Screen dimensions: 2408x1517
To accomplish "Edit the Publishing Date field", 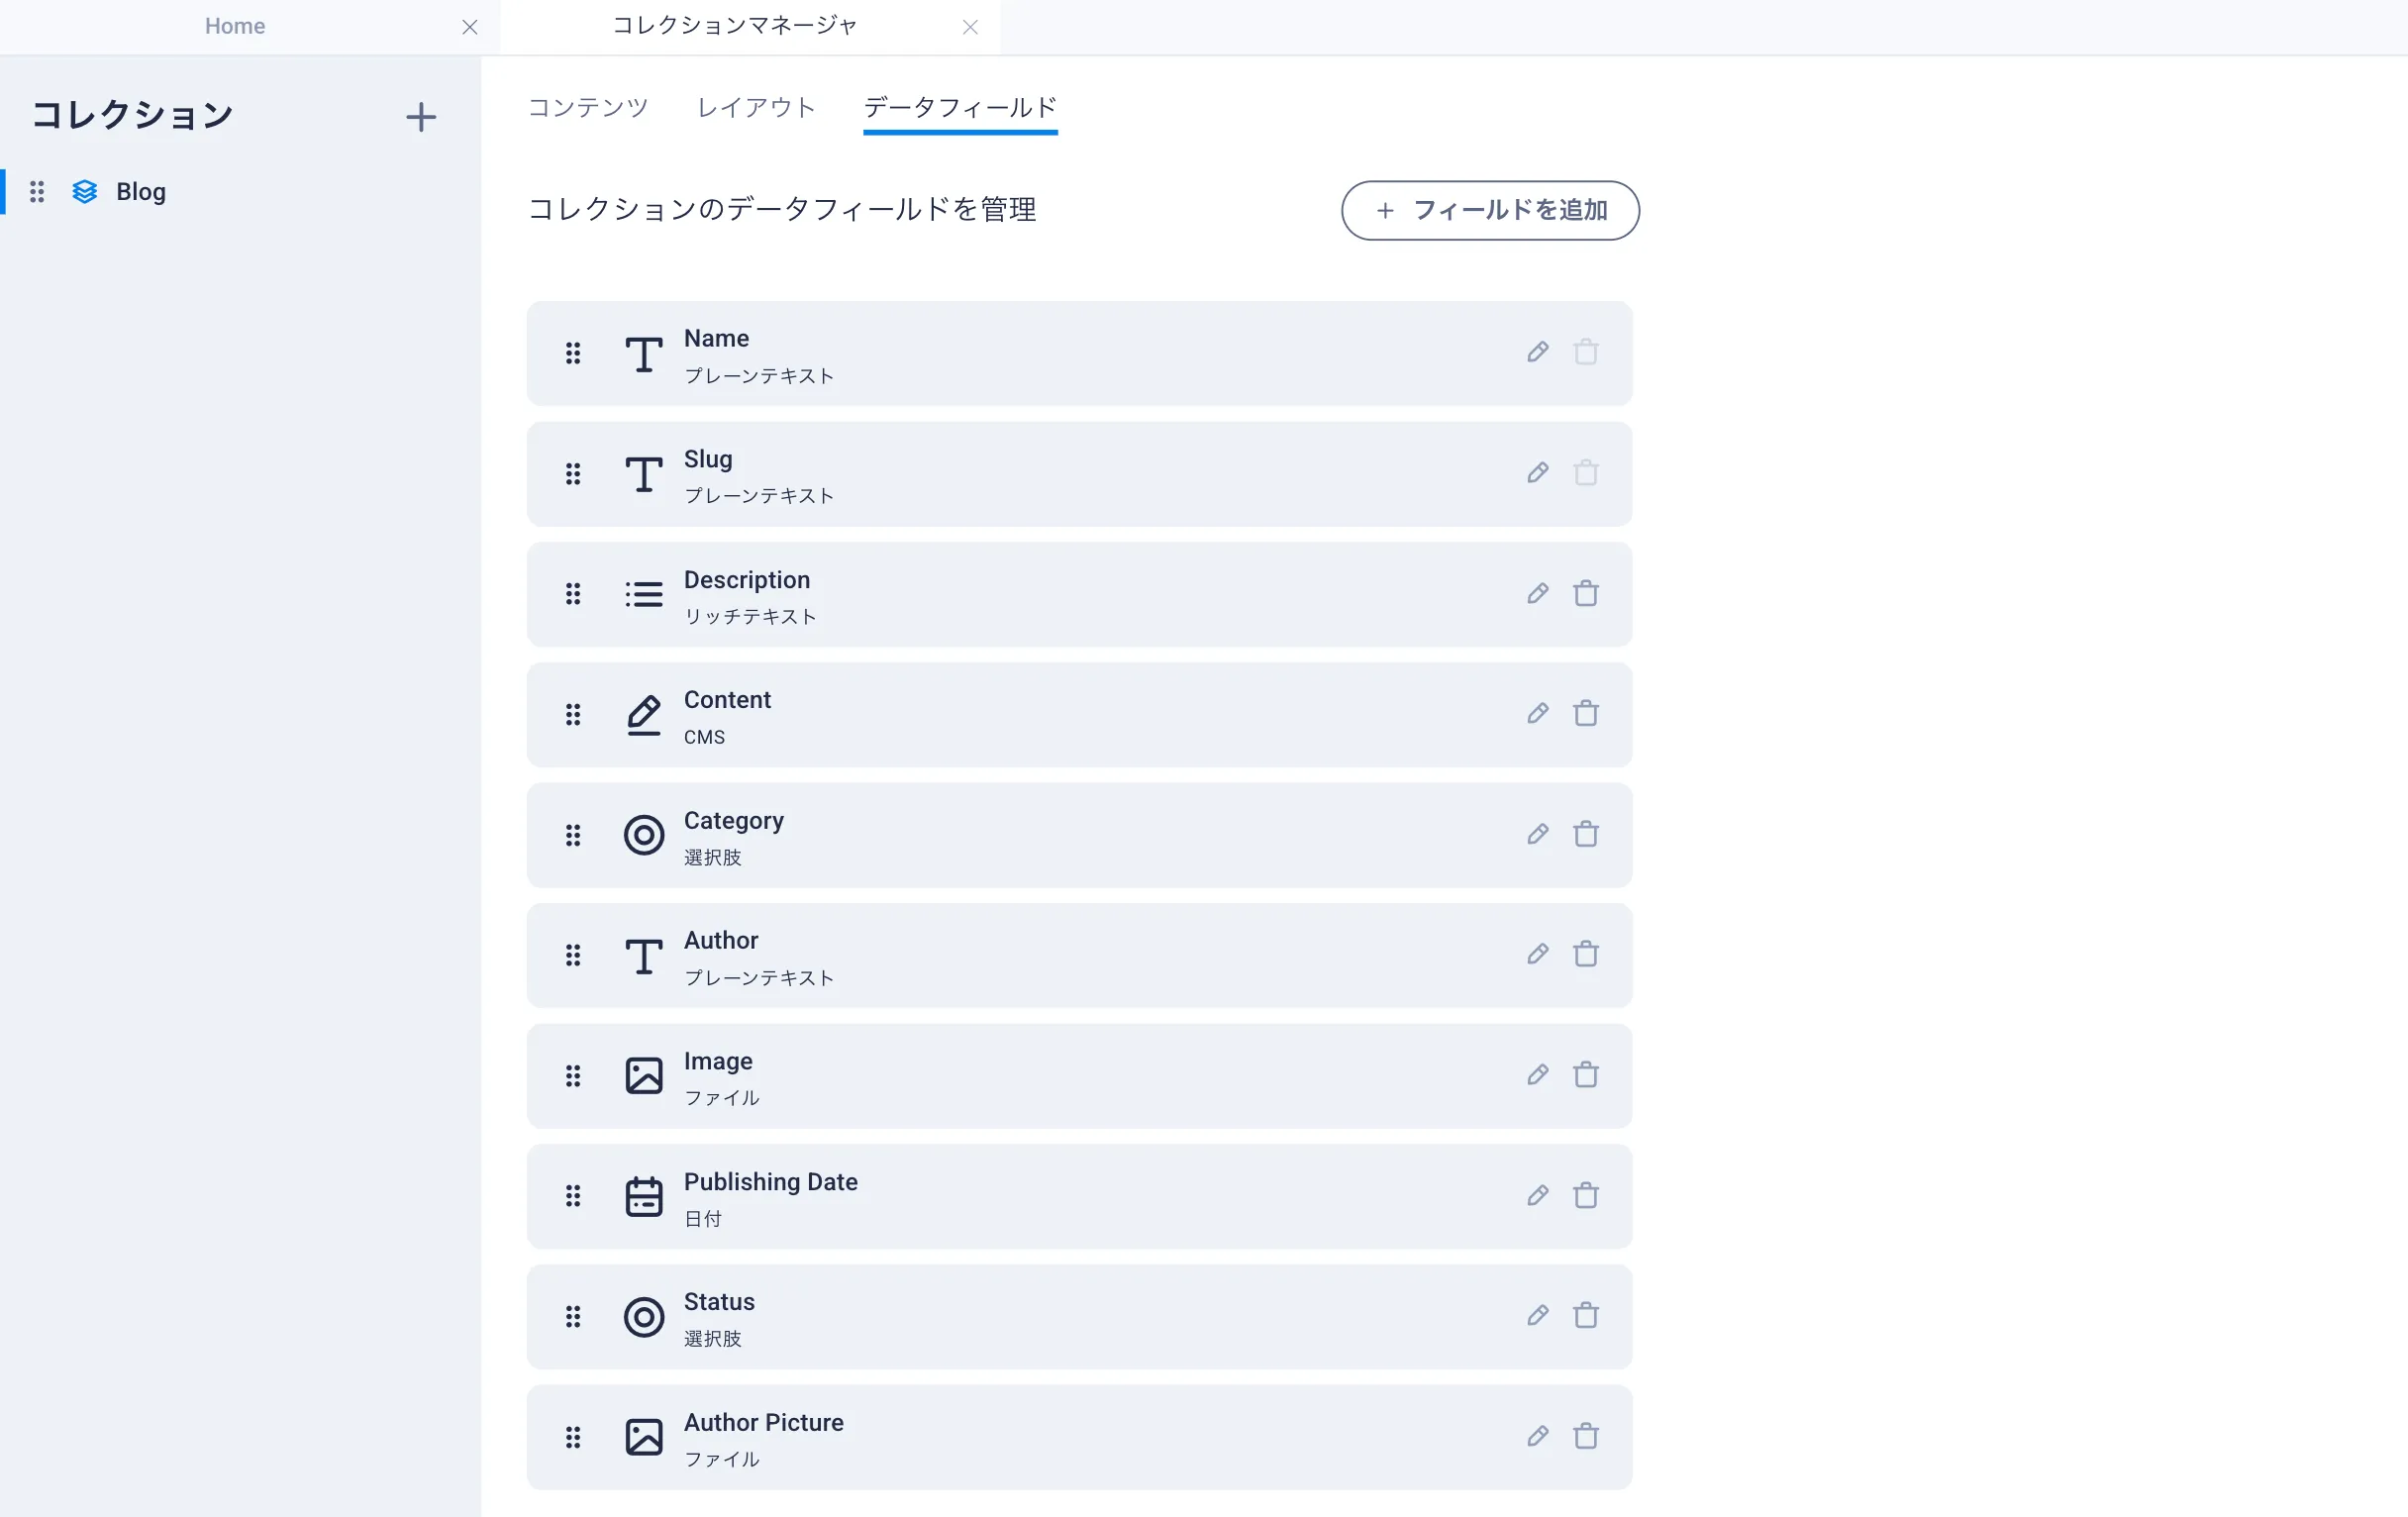I will point(1537,1195).
